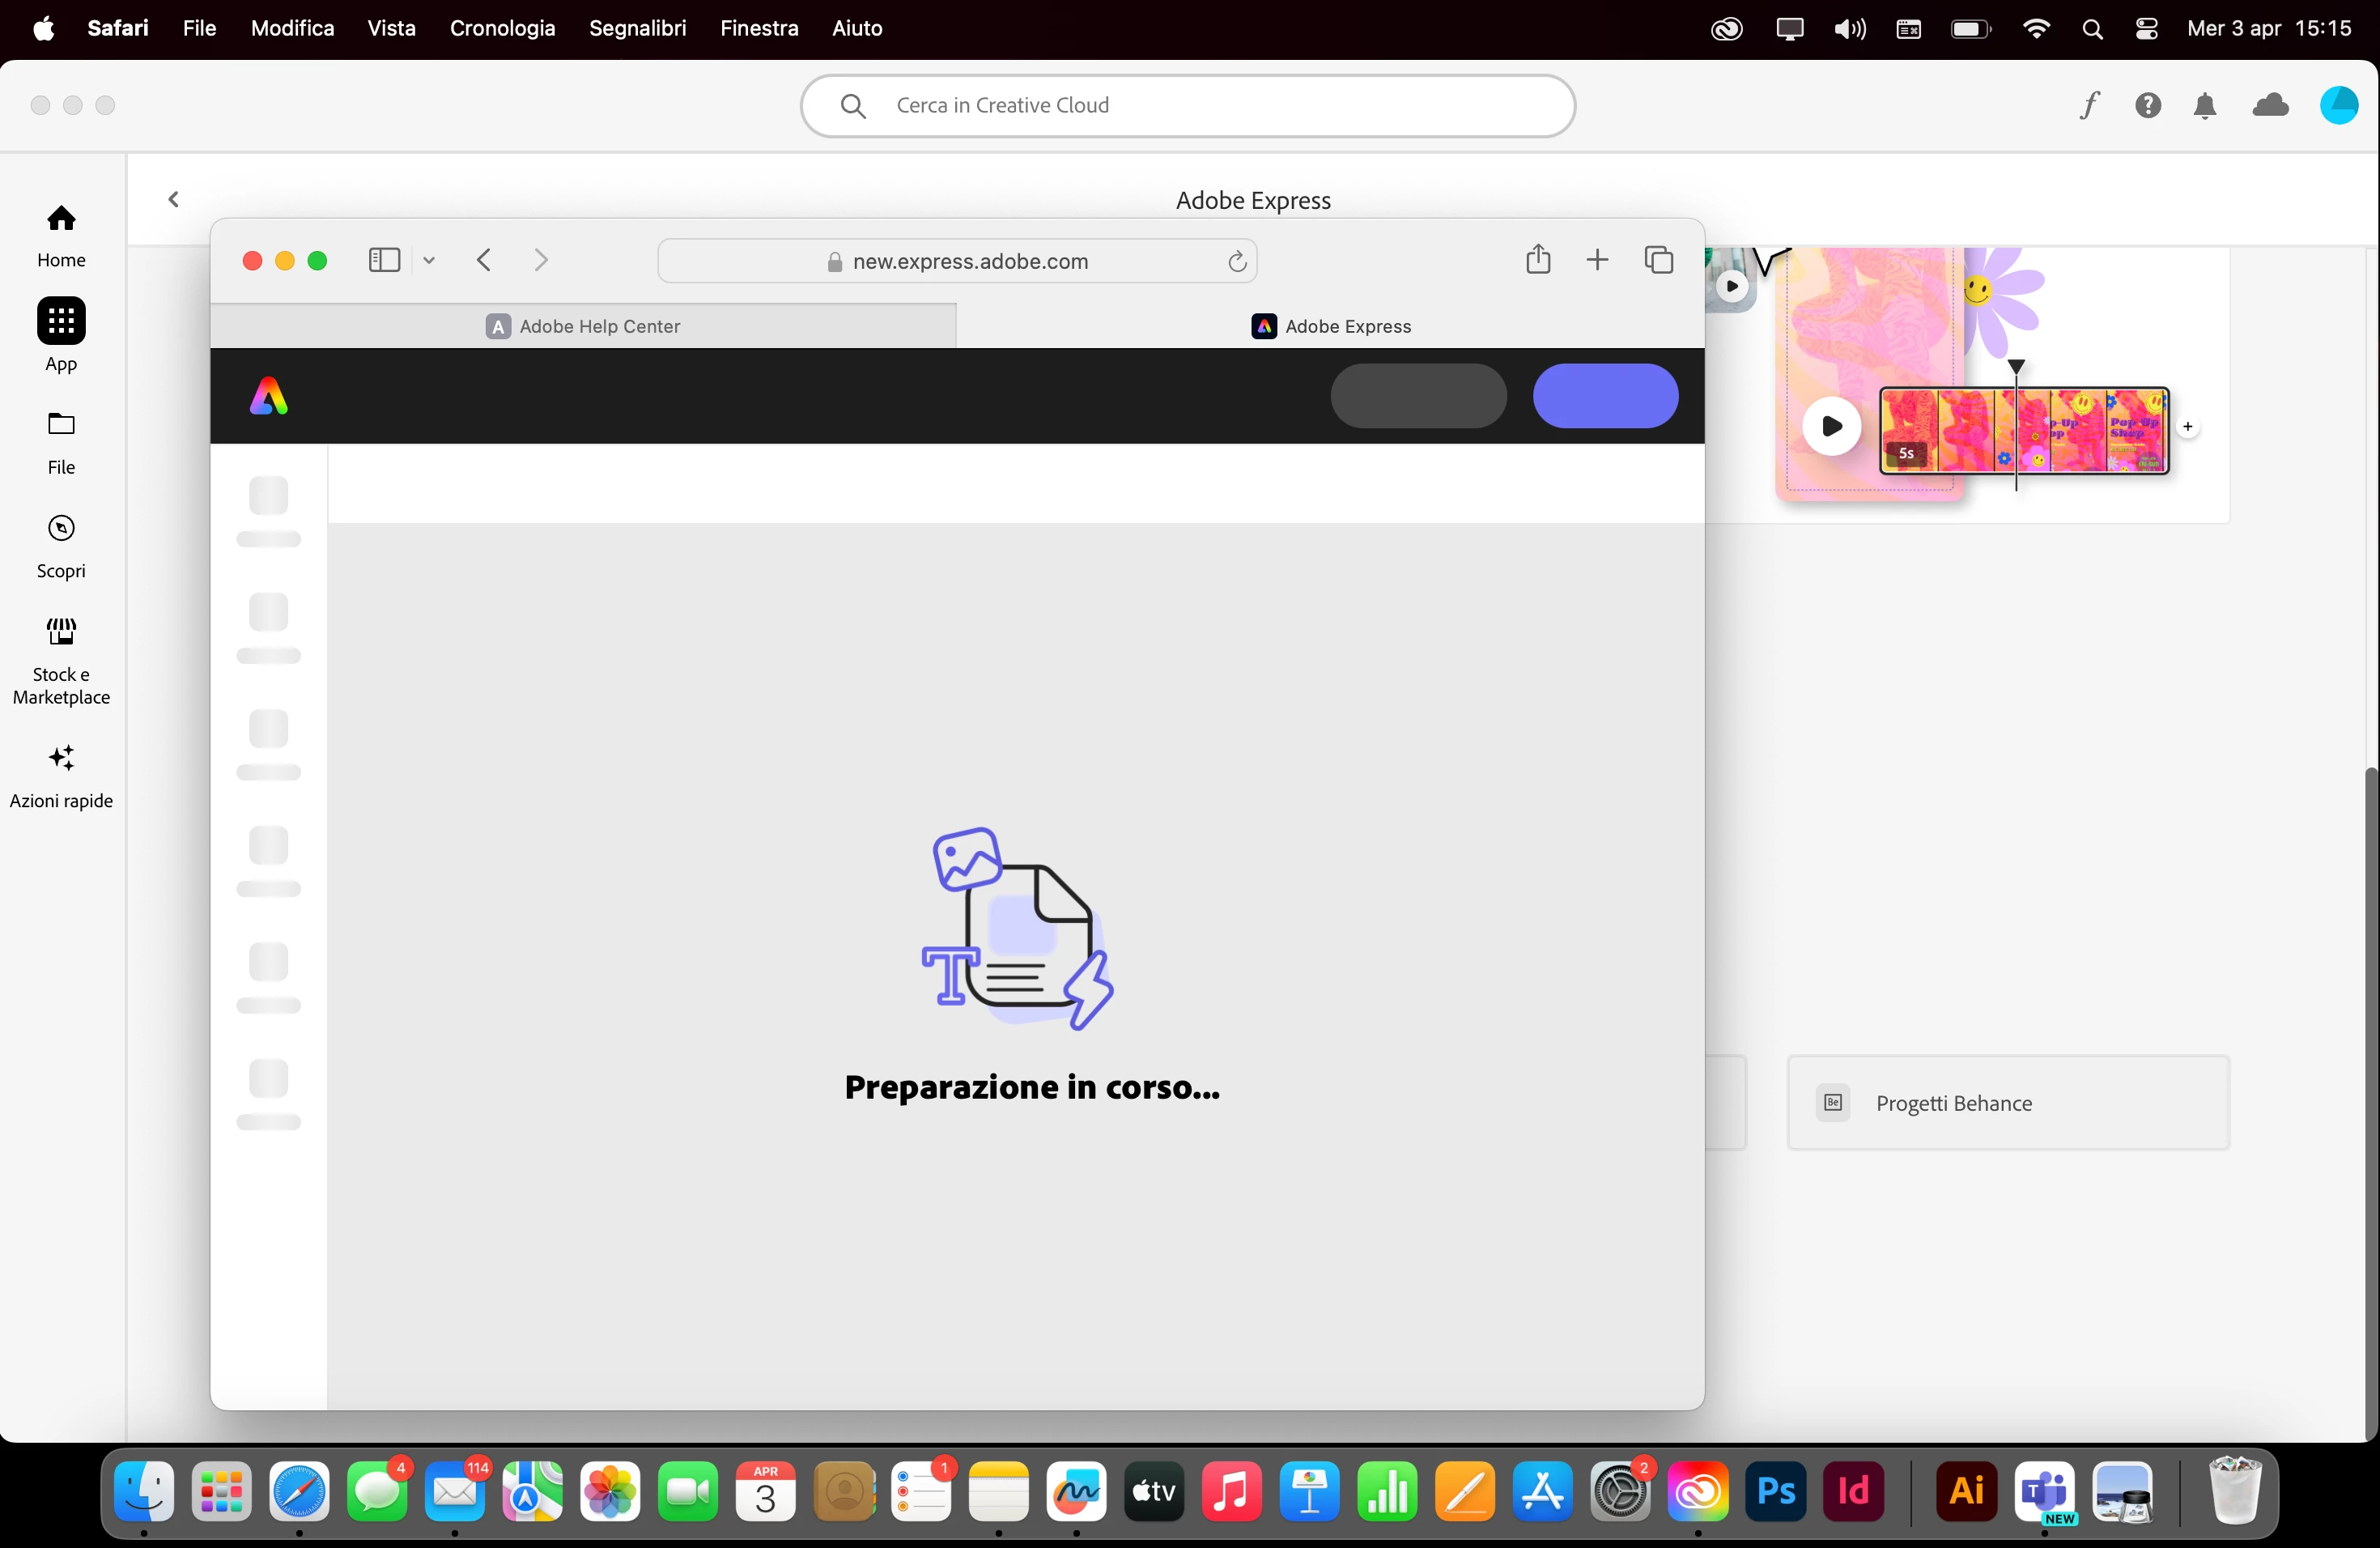The image size is (2380, 1548).
Task: Show Safari tab overview
Action: pyautogui.click(x=1658, y=260)
